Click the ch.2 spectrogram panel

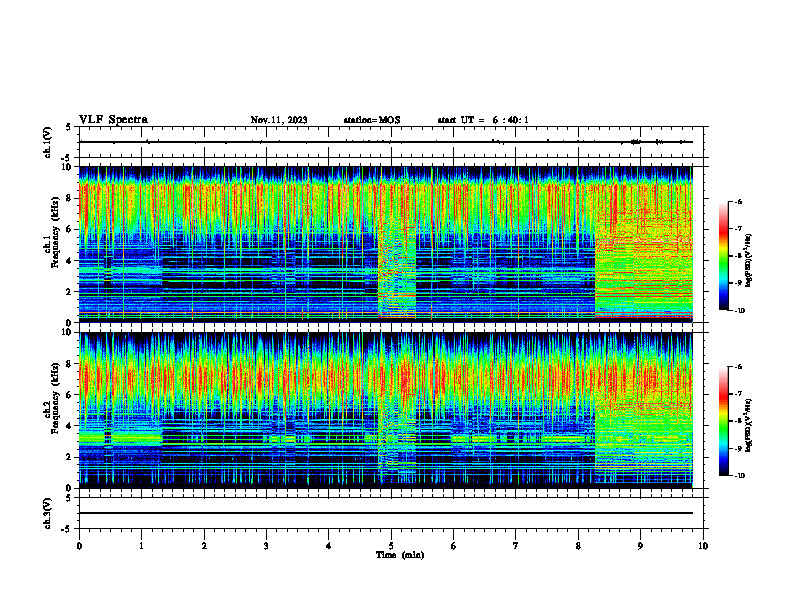pos(385,410)
